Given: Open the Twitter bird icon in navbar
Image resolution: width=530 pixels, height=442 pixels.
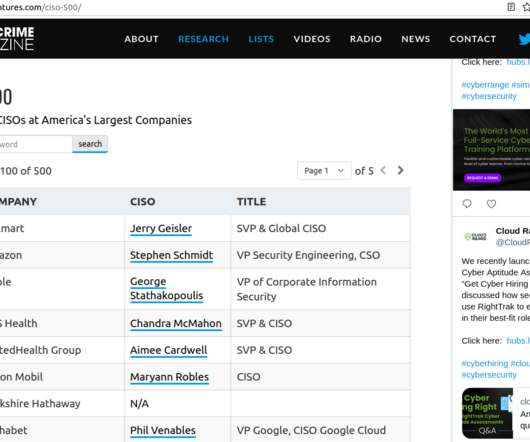Looking at the screenshot, I should tap(525, 39).
